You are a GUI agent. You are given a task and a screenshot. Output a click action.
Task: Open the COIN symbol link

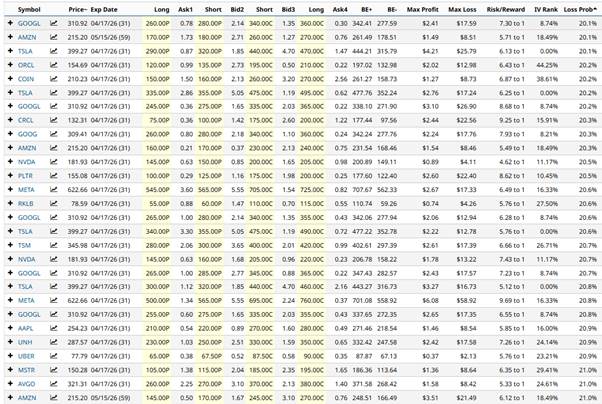26,79
